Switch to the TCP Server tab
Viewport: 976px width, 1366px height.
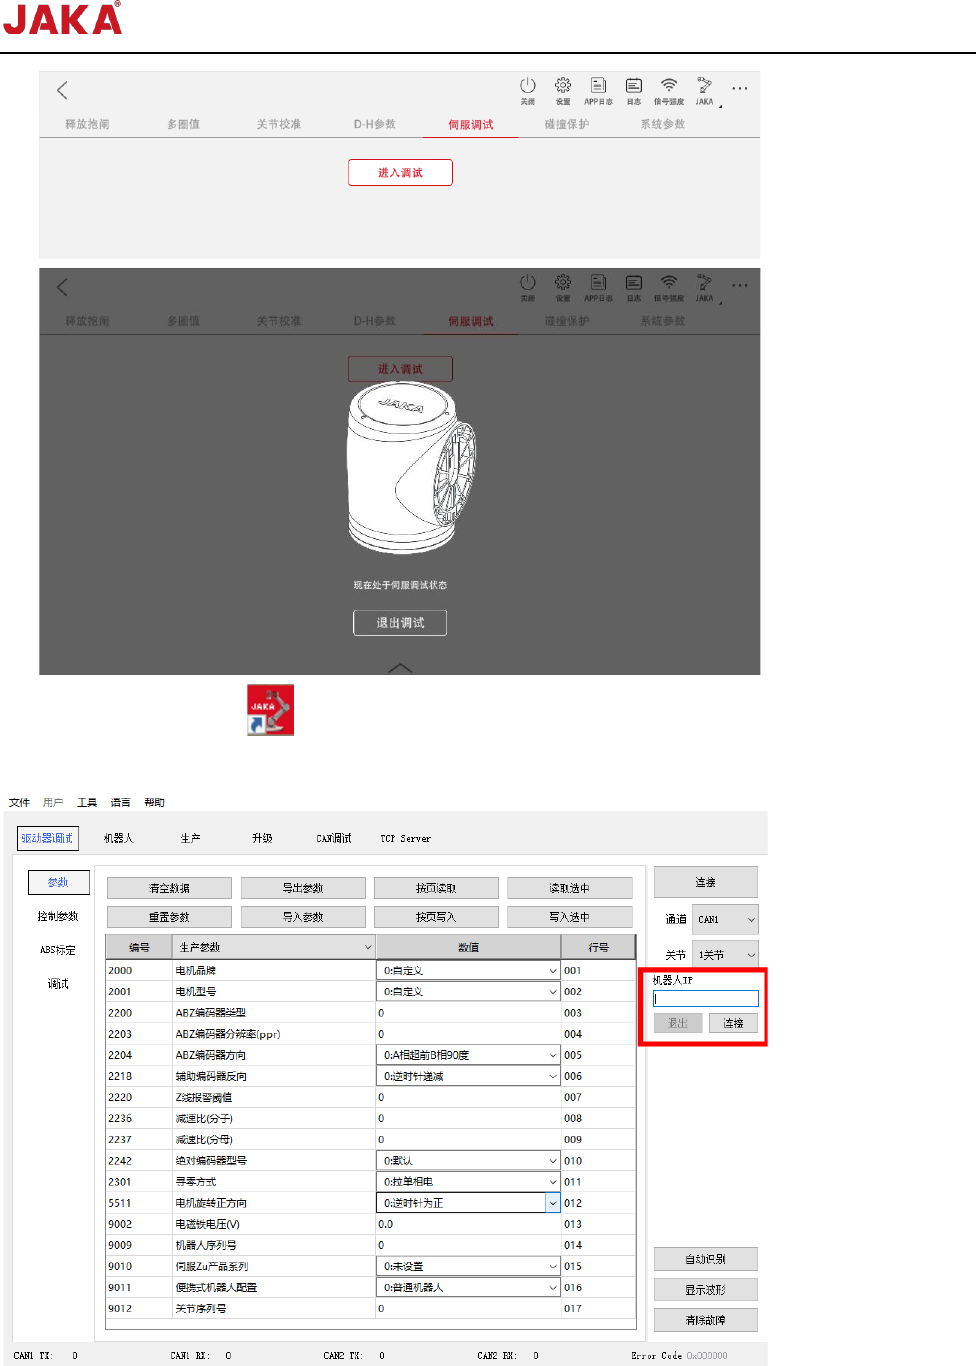pyautogui.click(x=405, y=838)
